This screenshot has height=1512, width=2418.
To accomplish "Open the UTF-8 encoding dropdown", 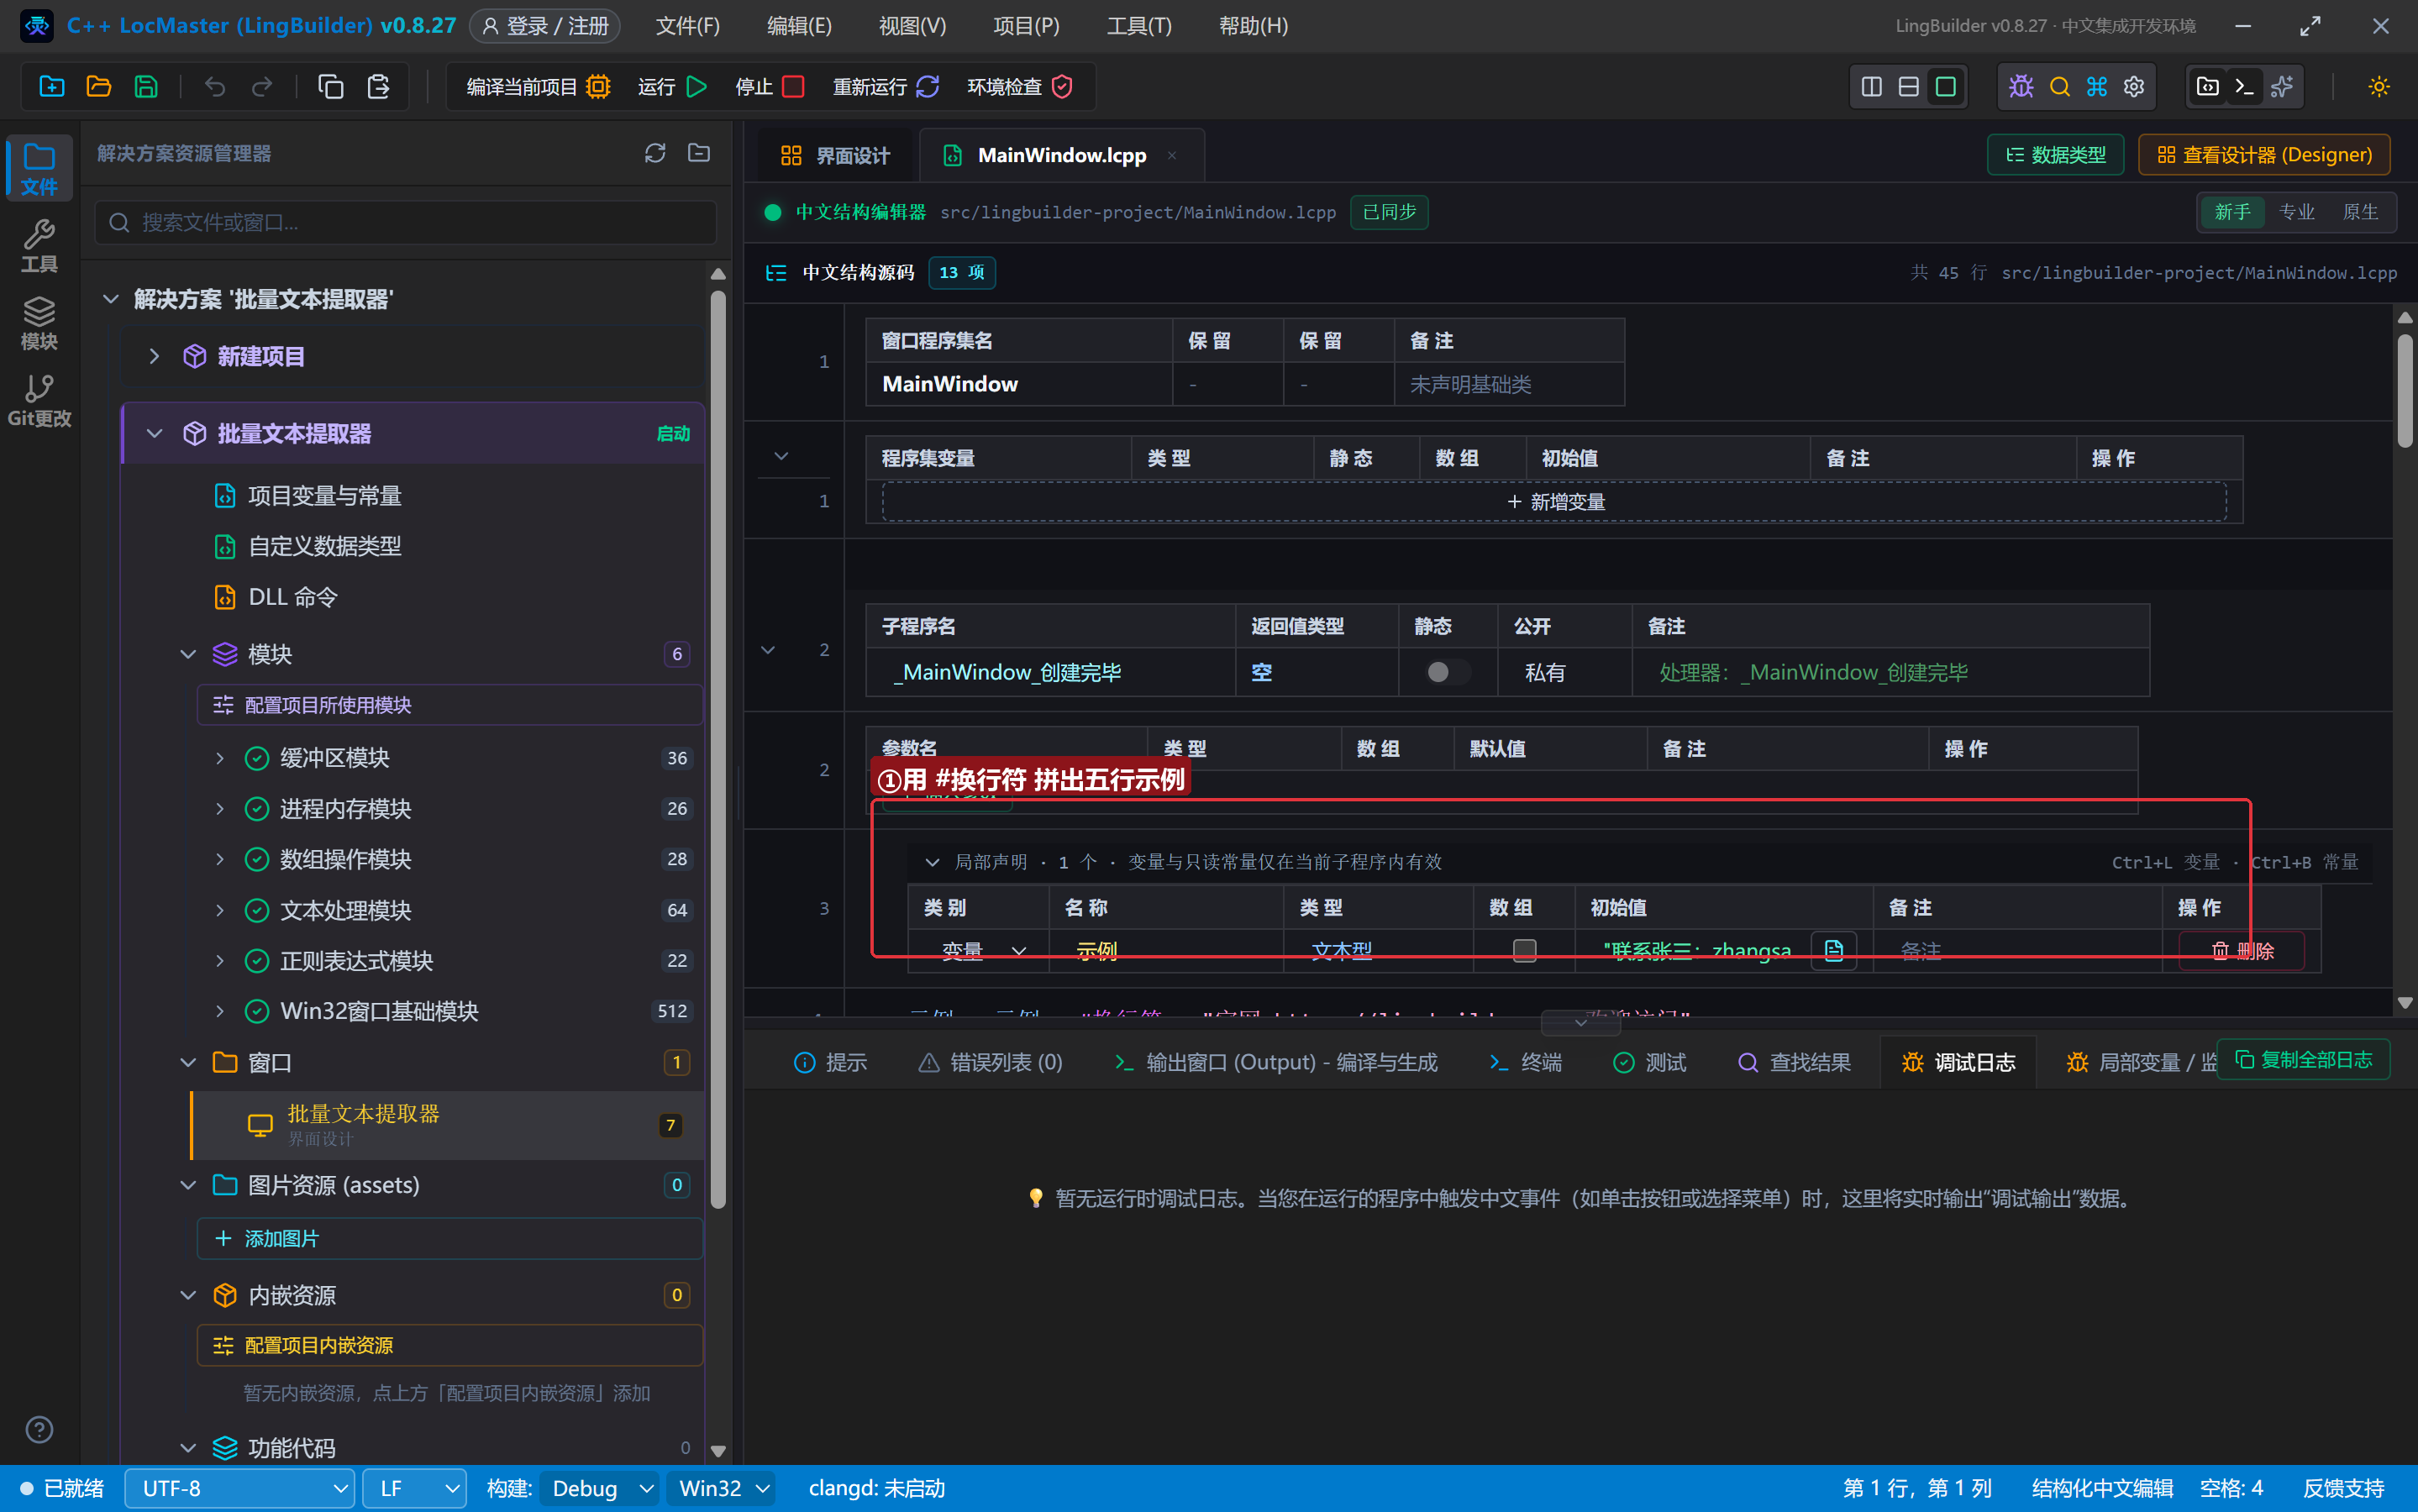I will pyautogui.click(x=240, y=1488).
